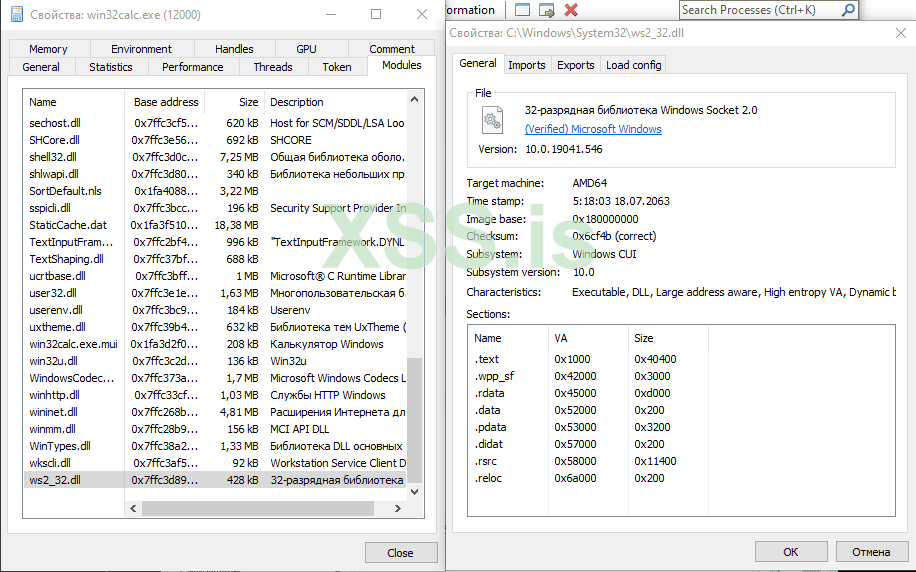Click the win32calc properties title bar icon
Viewport: 916px width, 572px height.
17,15
